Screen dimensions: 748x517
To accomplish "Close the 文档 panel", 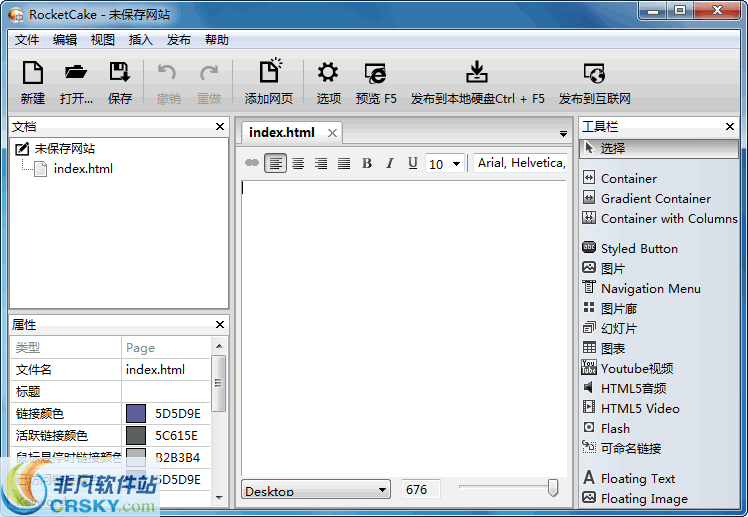I will pyautogui.click(x=220, y=126).
